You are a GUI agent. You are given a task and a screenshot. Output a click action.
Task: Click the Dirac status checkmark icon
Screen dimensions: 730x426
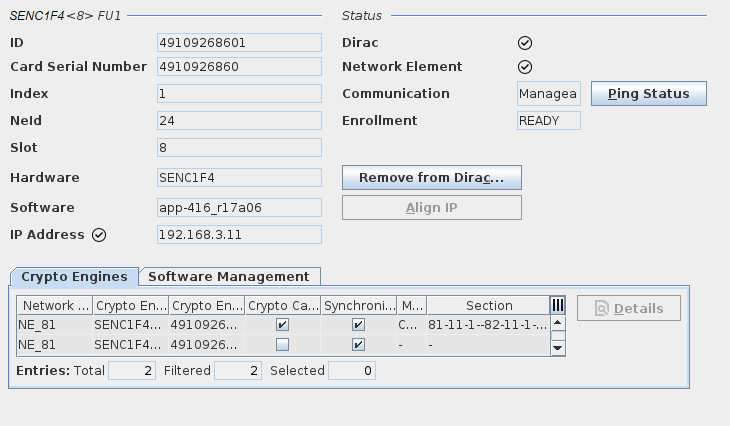point(524,43)
